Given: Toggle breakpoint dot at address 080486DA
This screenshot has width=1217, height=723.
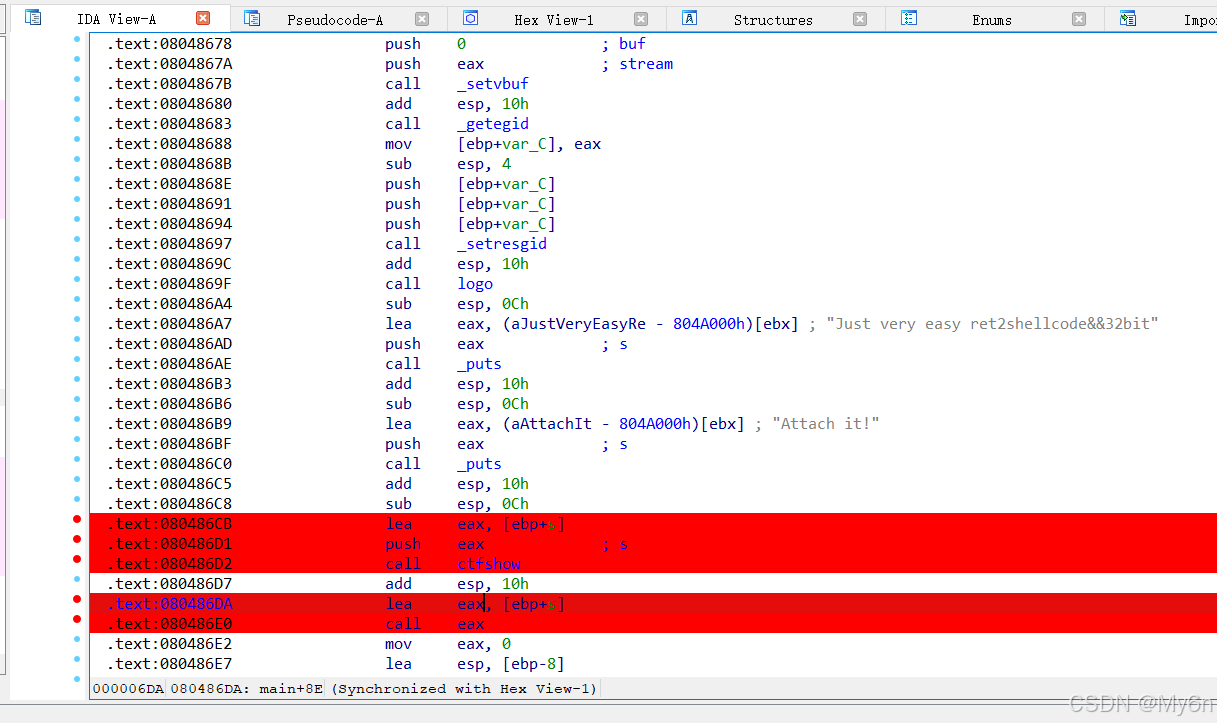Looking at the screenshot, I should (x=77, y=600).
